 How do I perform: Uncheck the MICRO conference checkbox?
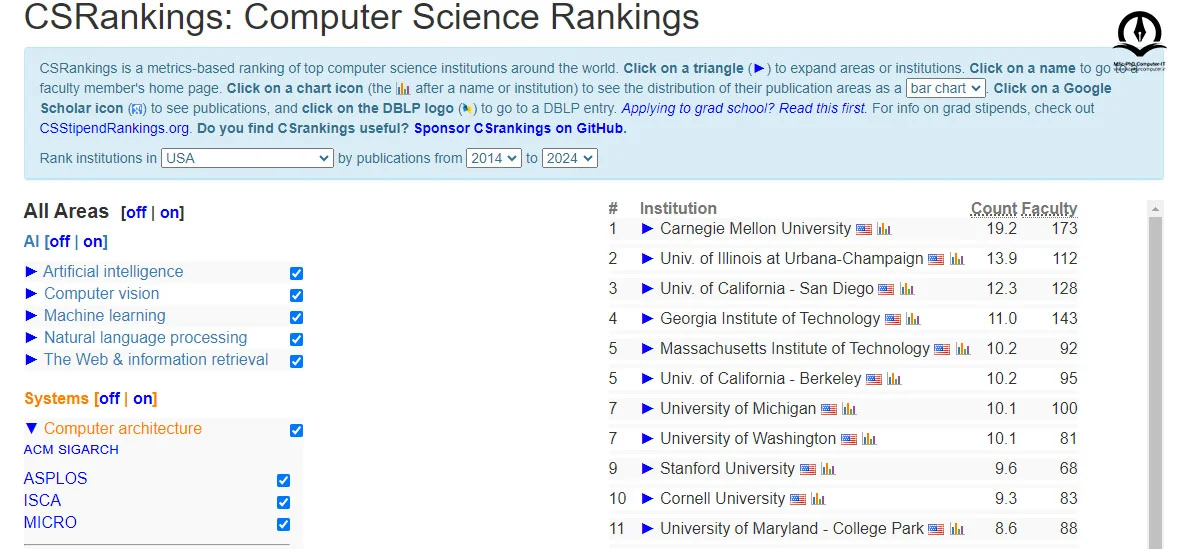point(284,523)
